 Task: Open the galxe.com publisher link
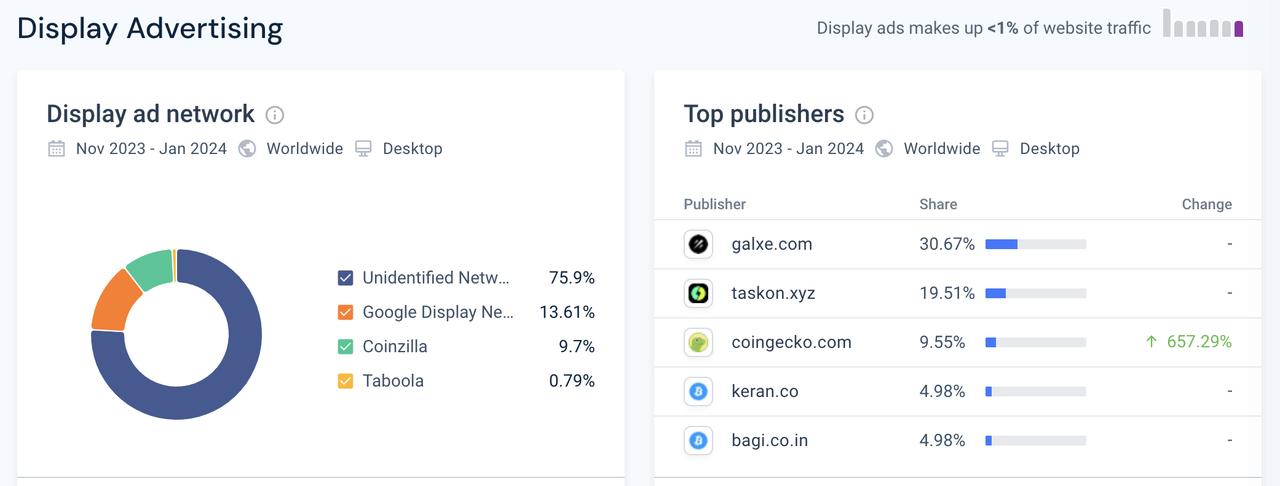click(x=771, y=244)
